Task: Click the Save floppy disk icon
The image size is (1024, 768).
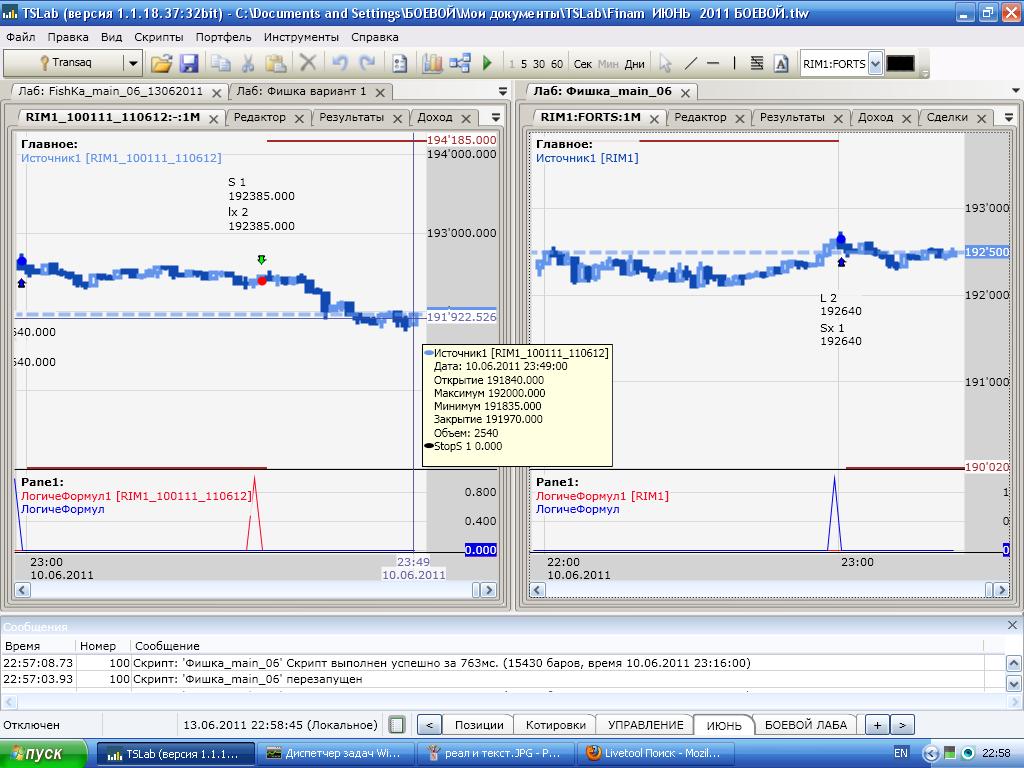Action: [x=189, y=63]
